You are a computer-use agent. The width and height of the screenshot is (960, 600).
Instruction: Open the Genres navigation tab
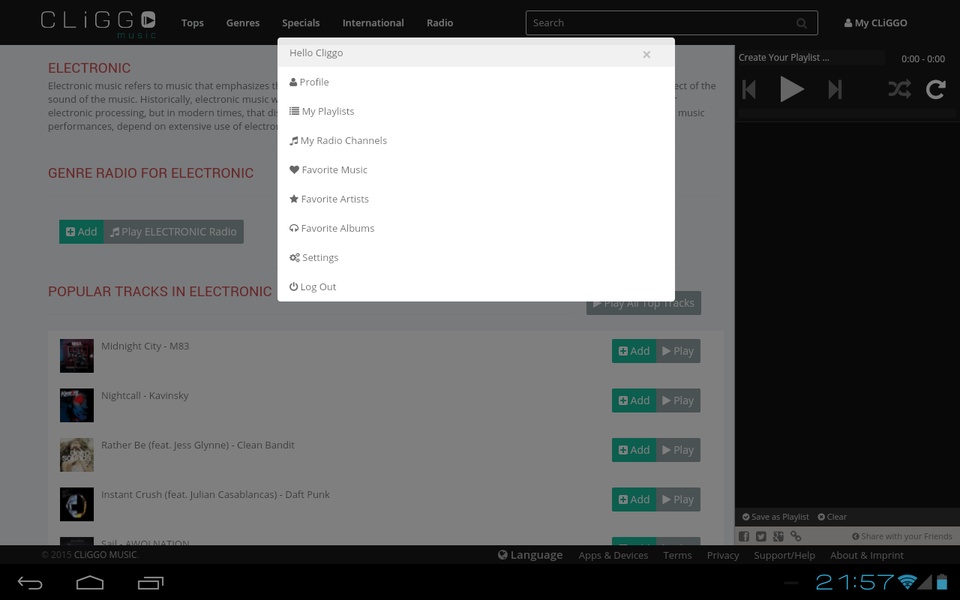point(243,23)
